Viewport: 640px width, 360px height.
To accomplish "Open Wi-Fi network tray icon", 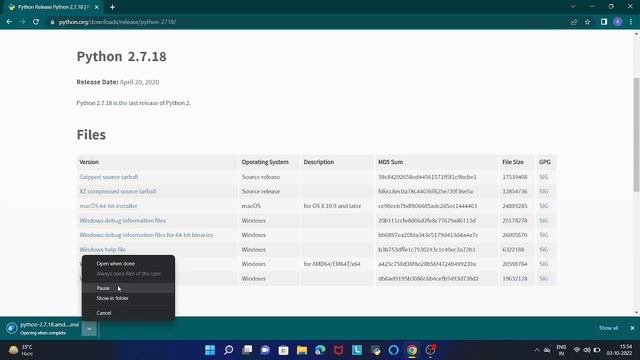I will pyautogui.click(x=577, y=350).
